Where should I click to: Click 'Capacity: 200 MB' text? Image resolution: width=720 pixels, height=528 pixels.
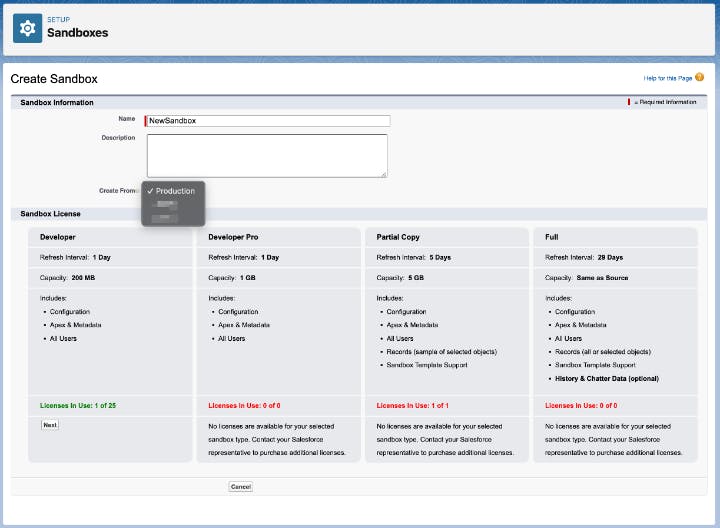pyautogui.click(x=68, y=278)
